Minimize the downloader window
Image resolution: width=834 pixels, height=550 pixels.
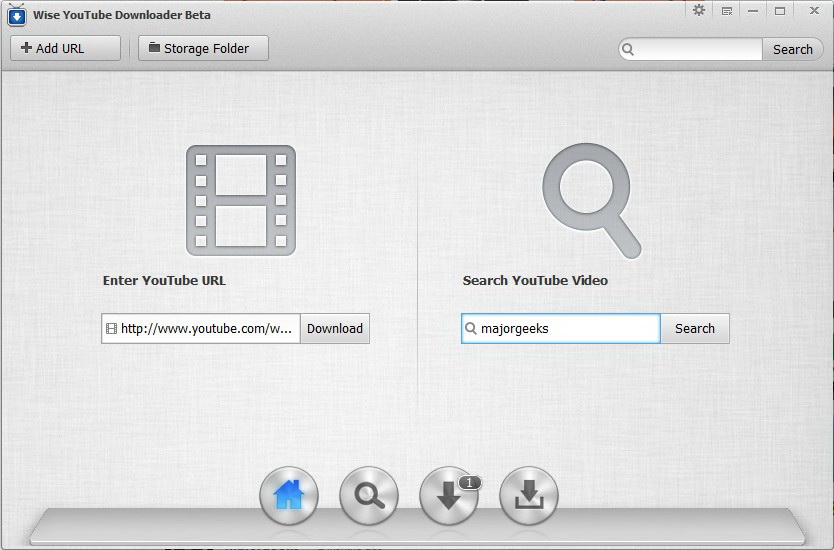pyautogui.click(x=753, y=11)
